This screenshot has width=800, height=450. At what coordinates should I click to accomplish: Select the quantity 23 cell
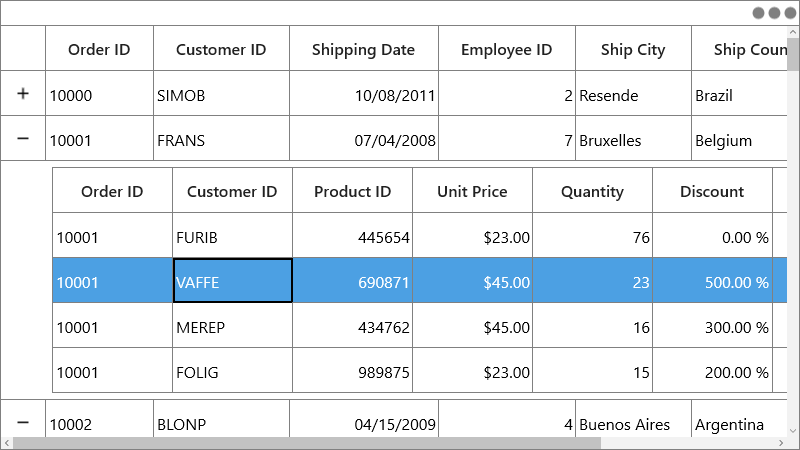tap(592, 280)
